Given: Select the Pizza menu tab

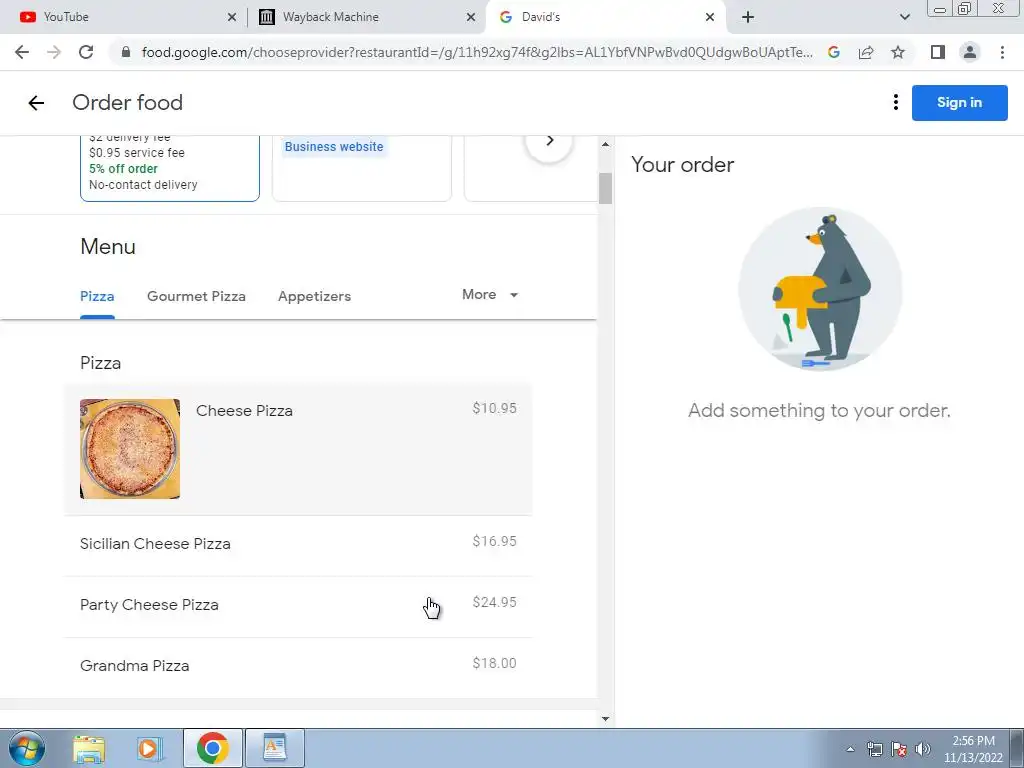Looking at the screenshot, I should (x=97, y=296).
